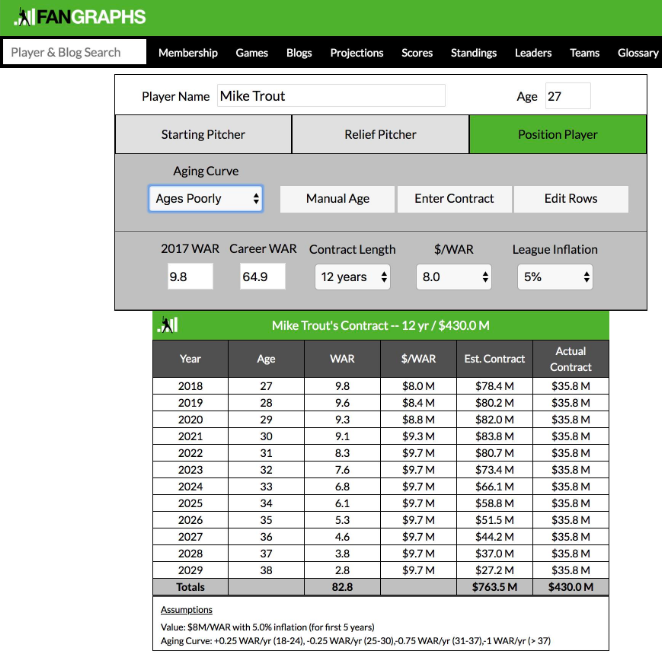Click the $8.4 M $/WAR cell

tap(418, 403)
